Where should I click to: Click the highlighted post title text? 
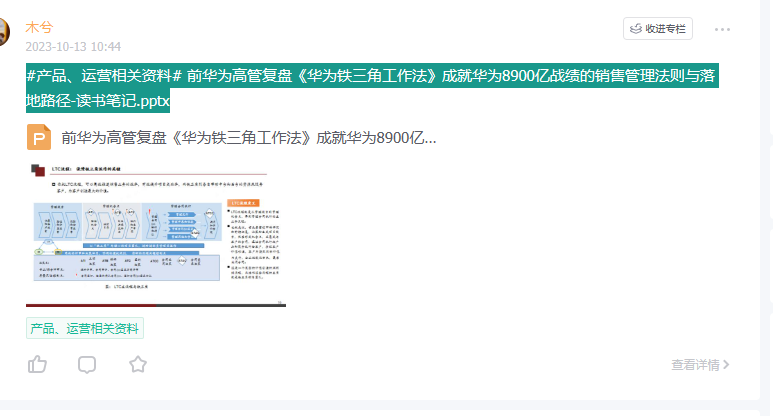372,88
